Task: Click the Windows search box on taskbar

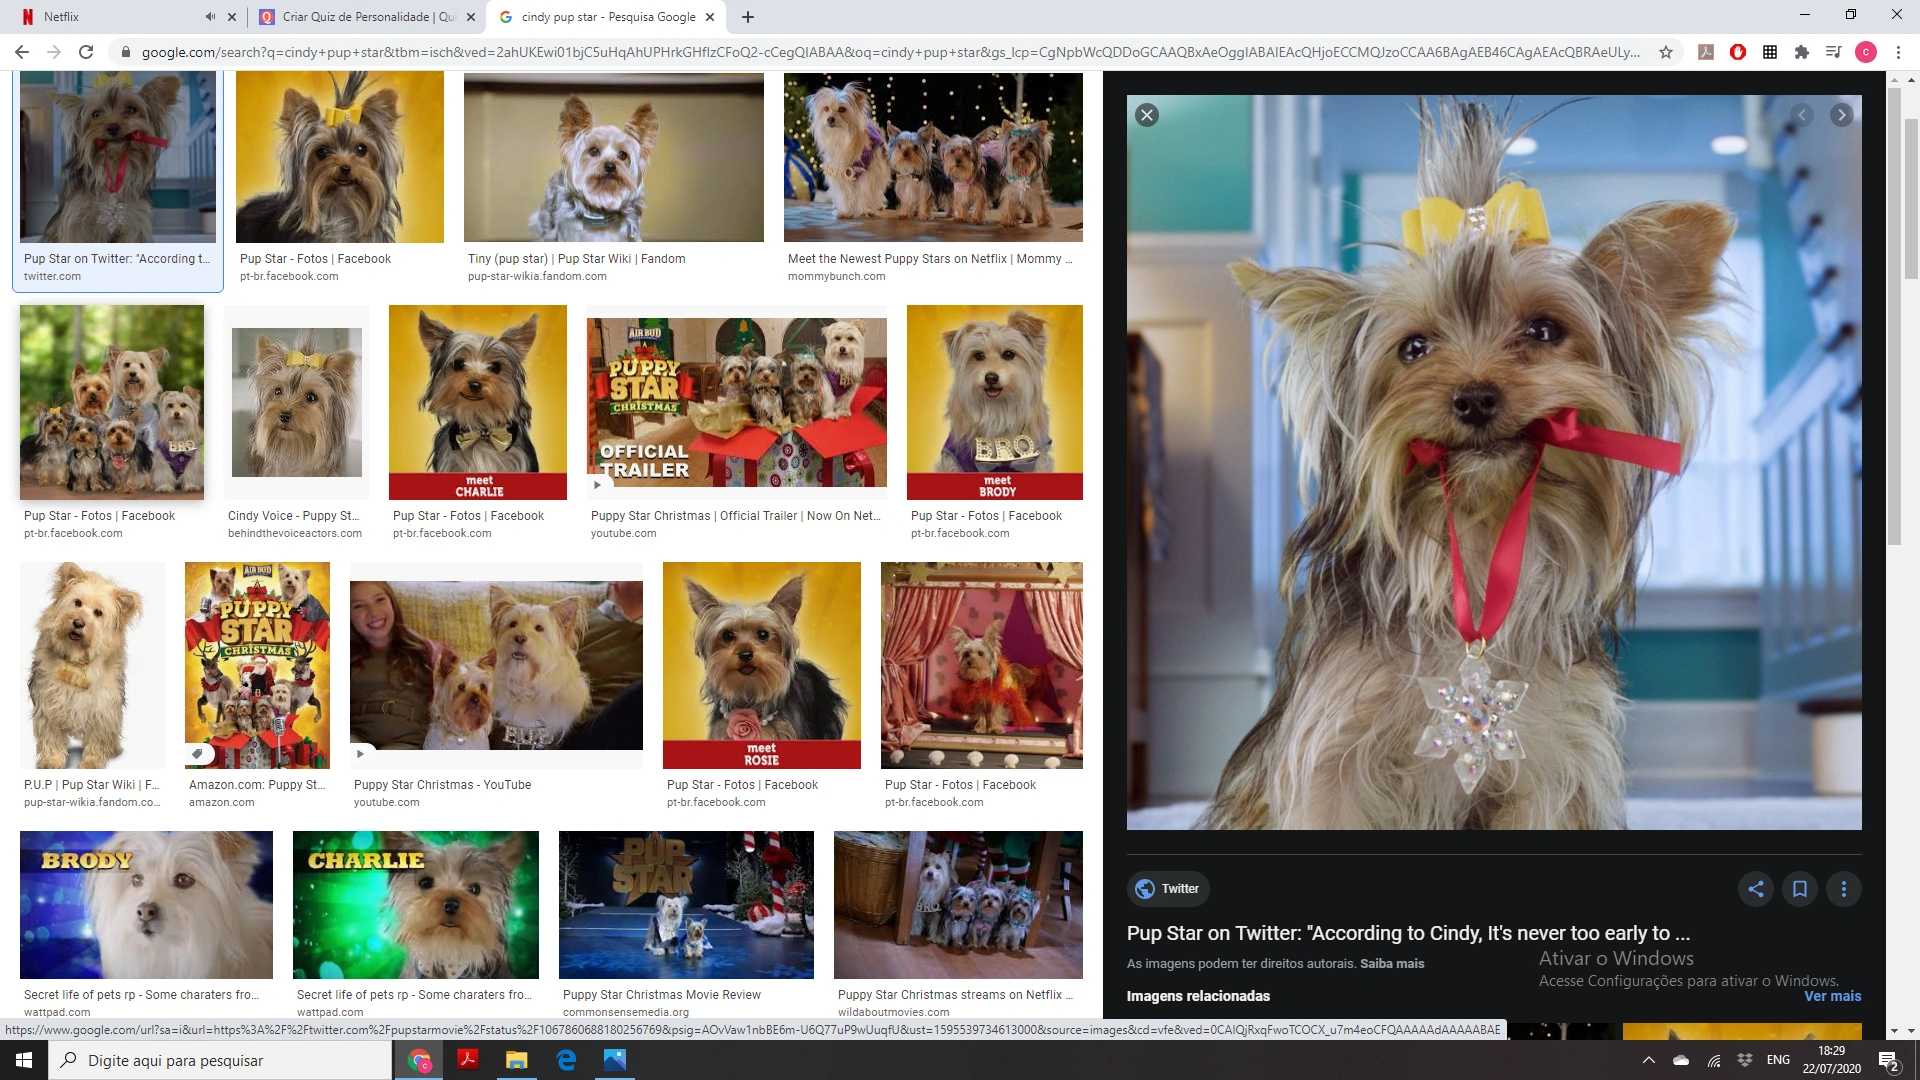Action: (x=220, y=1060)
